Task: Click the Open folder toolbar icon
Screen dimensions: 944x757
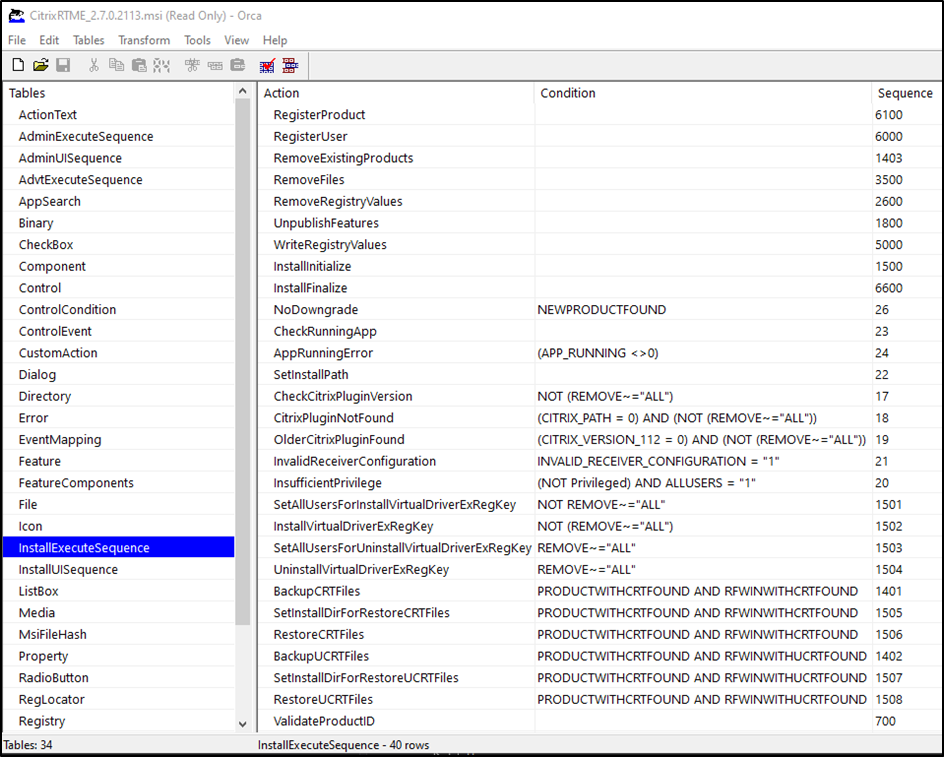Action: [x=40, y=65]
